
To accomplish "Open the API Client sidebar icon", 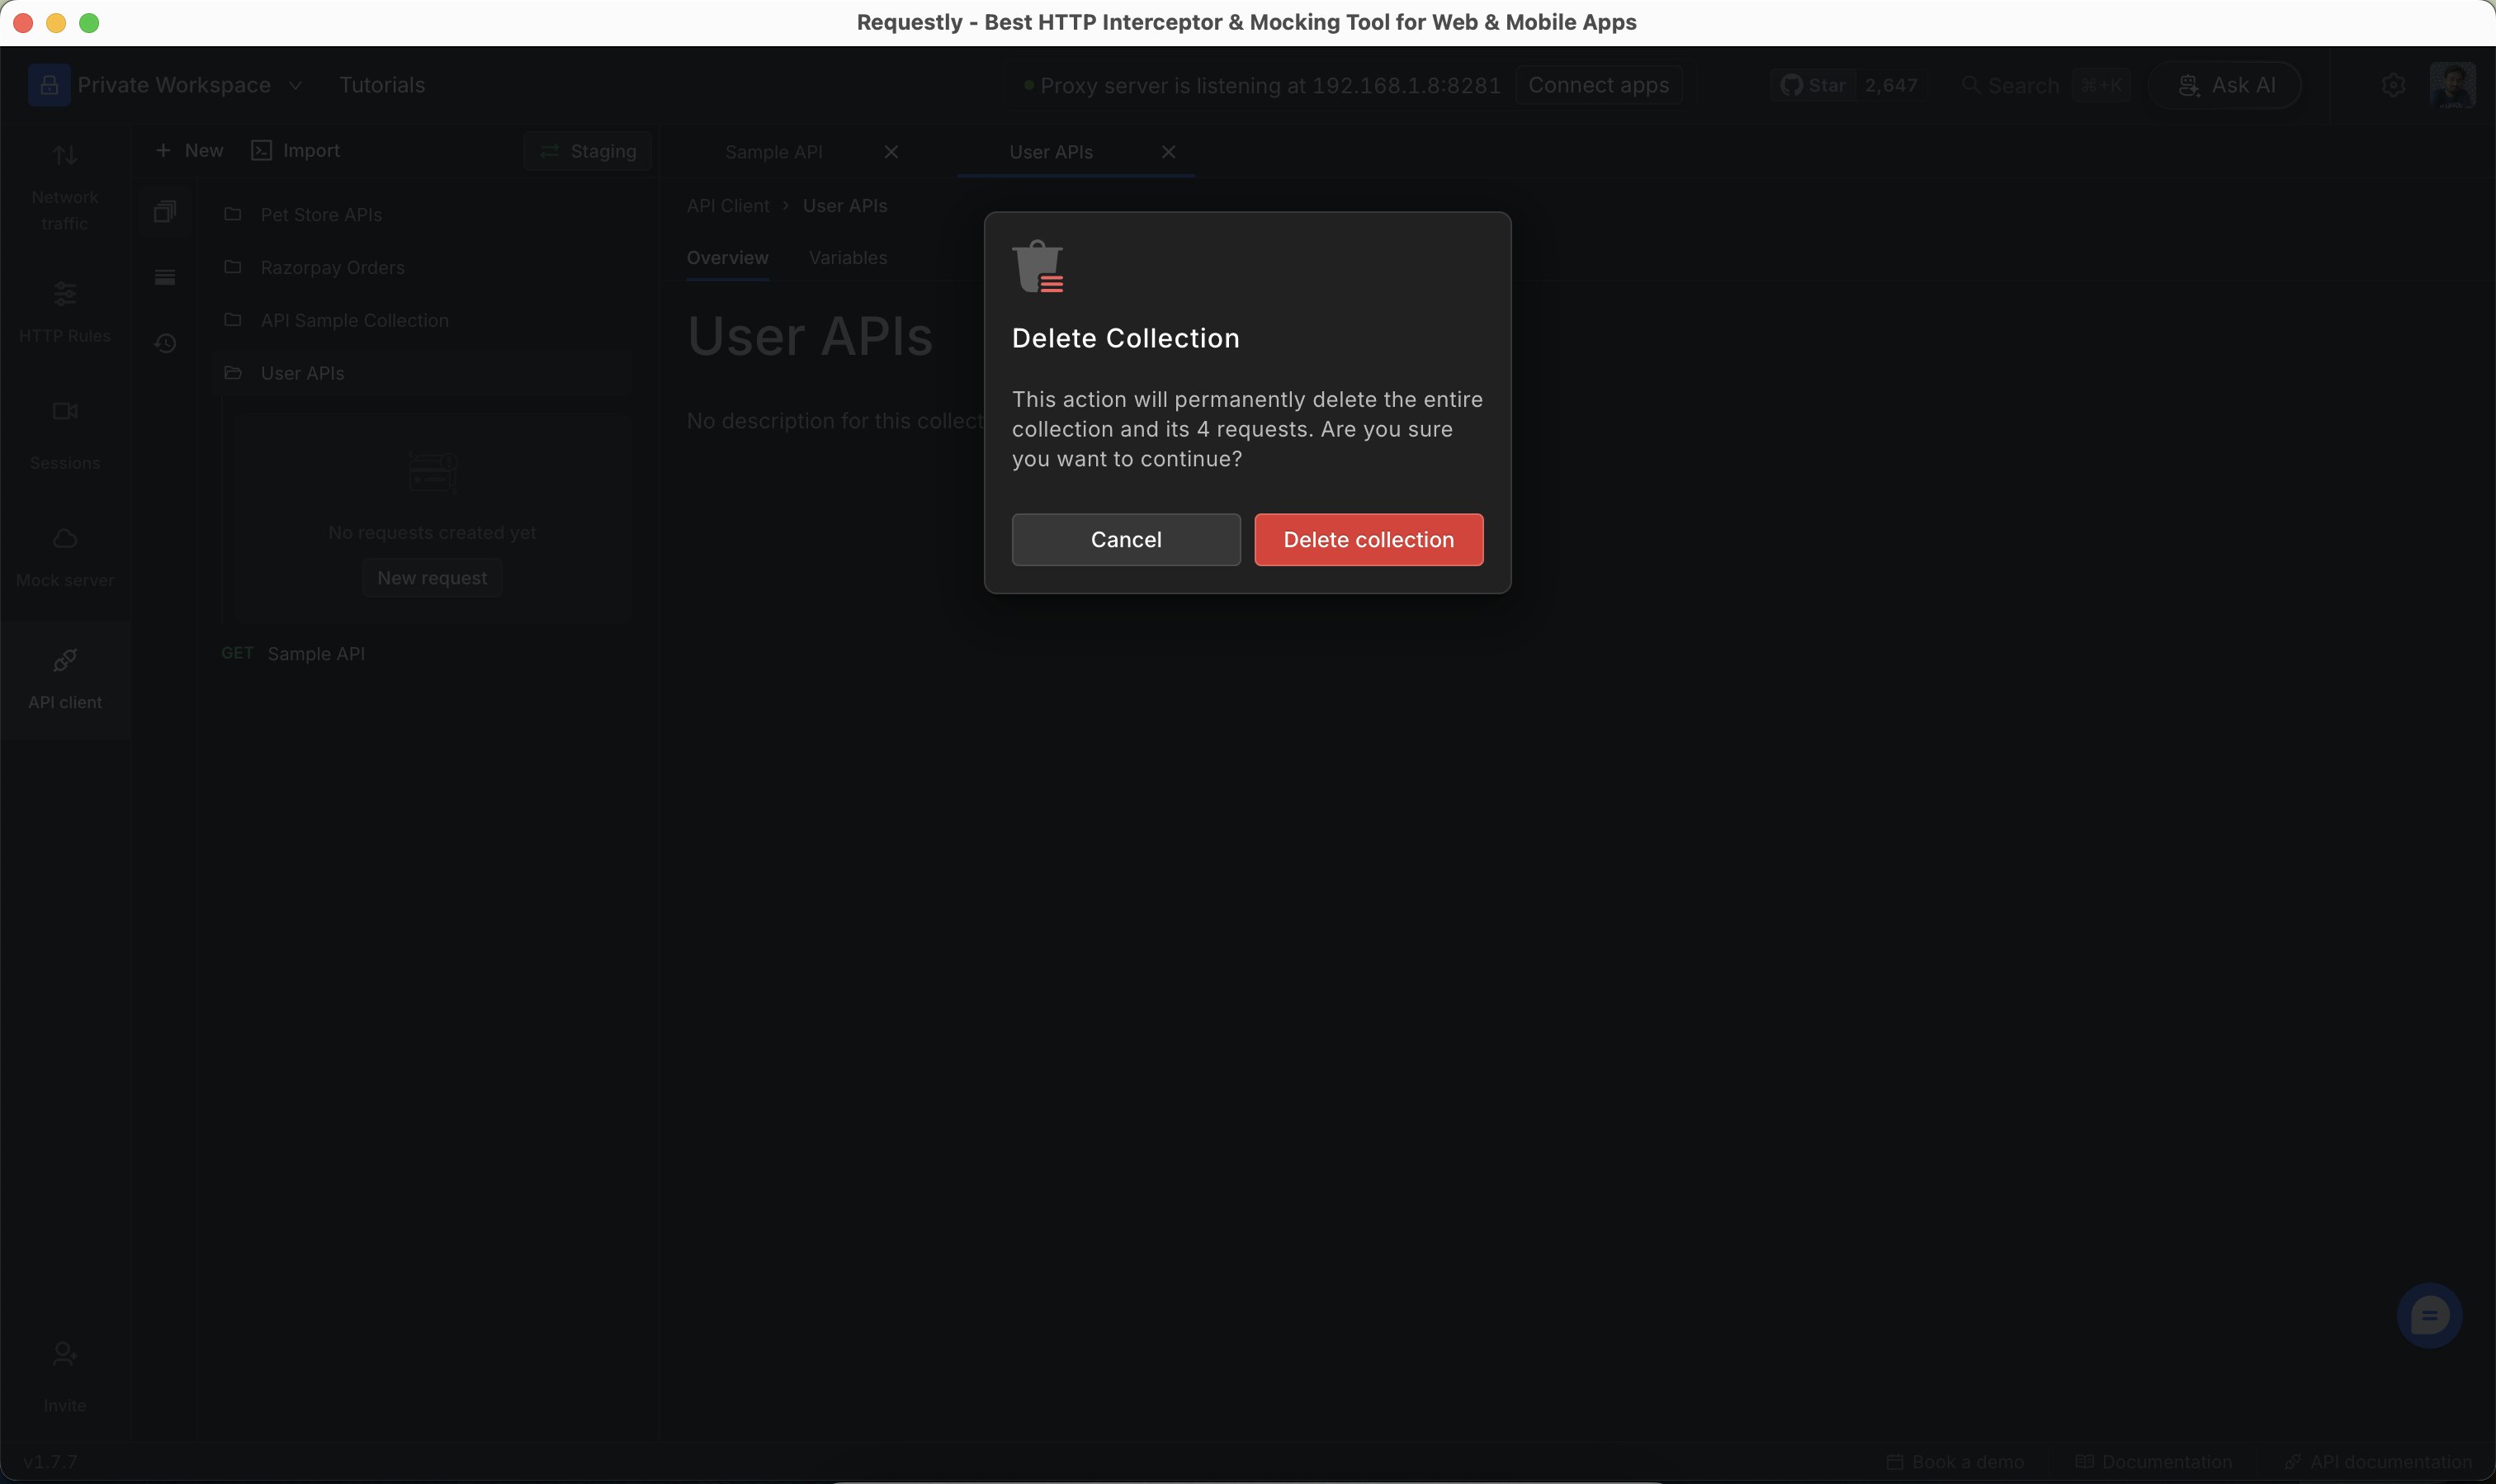I will [x=65, y=678].
